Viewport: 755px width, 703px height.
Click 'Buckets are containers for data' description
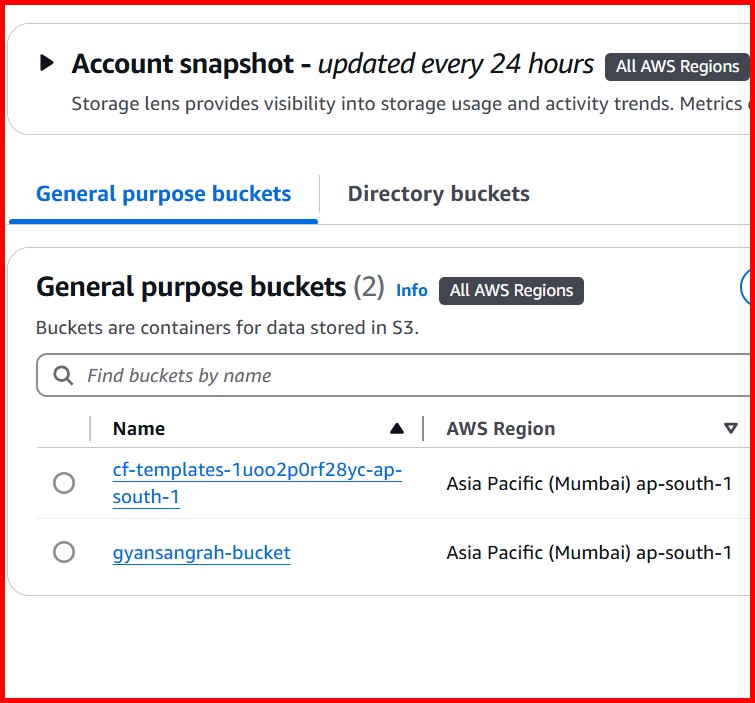click(x=227, y=328)
